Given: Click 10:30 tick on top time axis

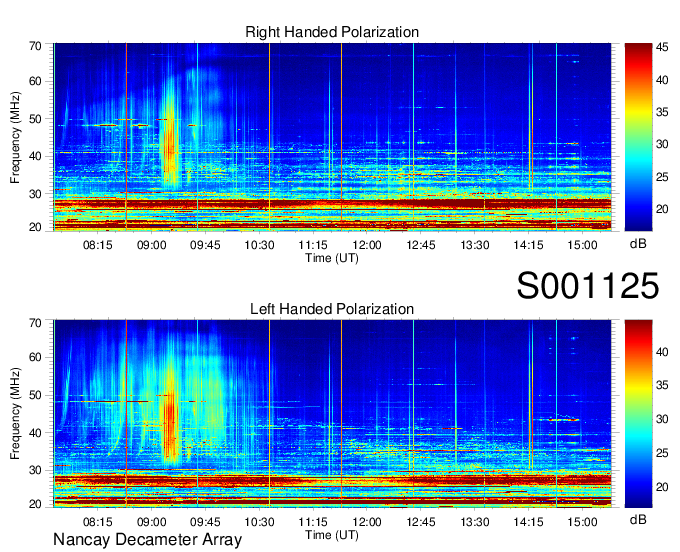Looking at the screenshot, I should click(x=259, y=245).
